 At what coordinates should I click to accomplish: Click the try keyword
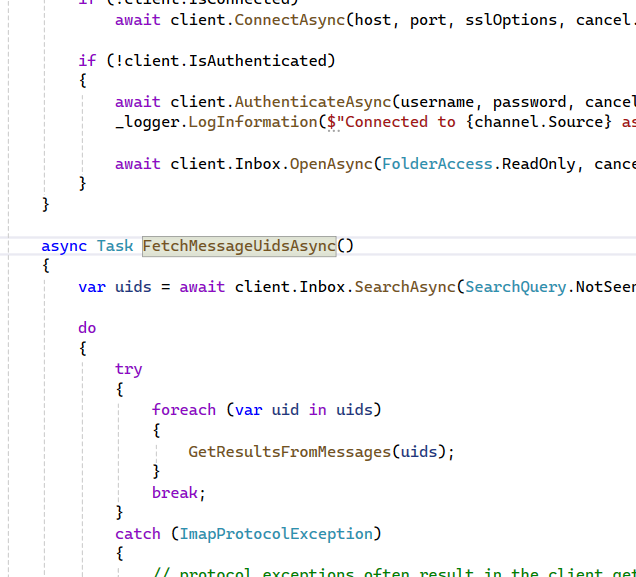tap(128, 369)
